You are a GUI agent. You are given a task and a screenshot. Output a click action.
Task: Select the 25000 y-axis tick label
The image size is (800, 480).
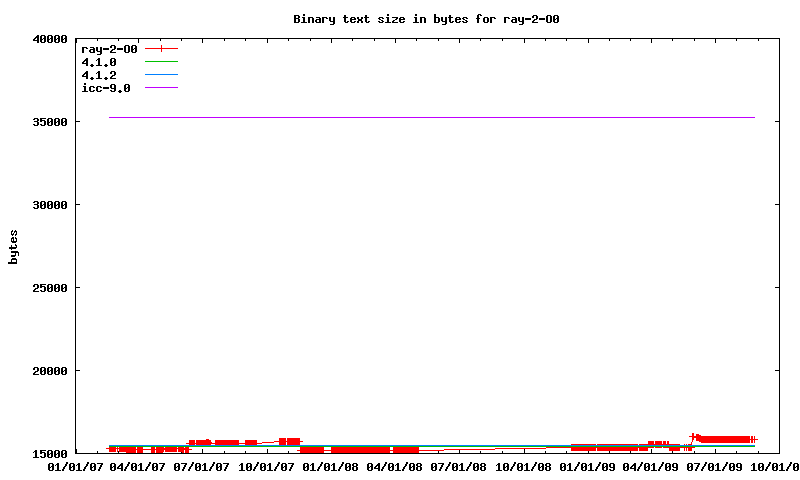point(49,288)
